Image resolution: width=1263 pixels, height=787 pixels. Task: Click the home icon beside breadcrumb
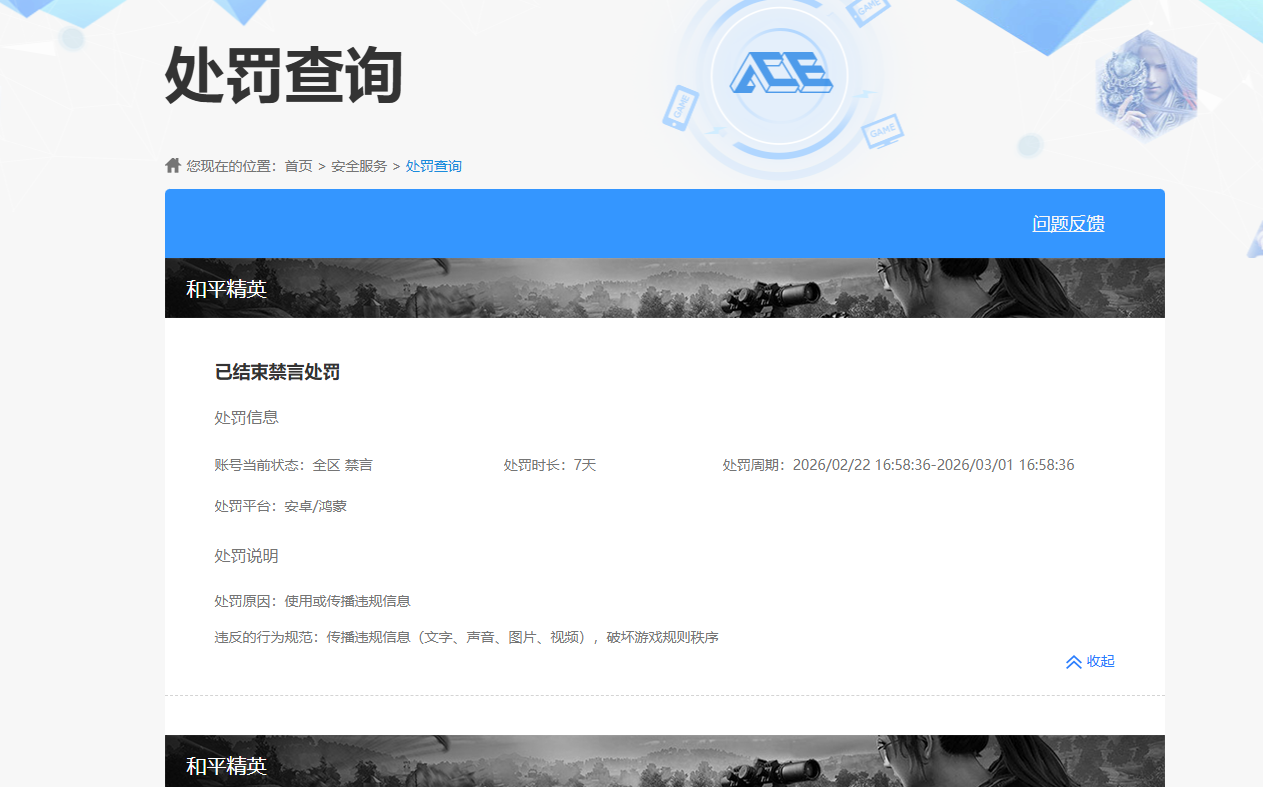pyautogui.click(x=172, y=164)
